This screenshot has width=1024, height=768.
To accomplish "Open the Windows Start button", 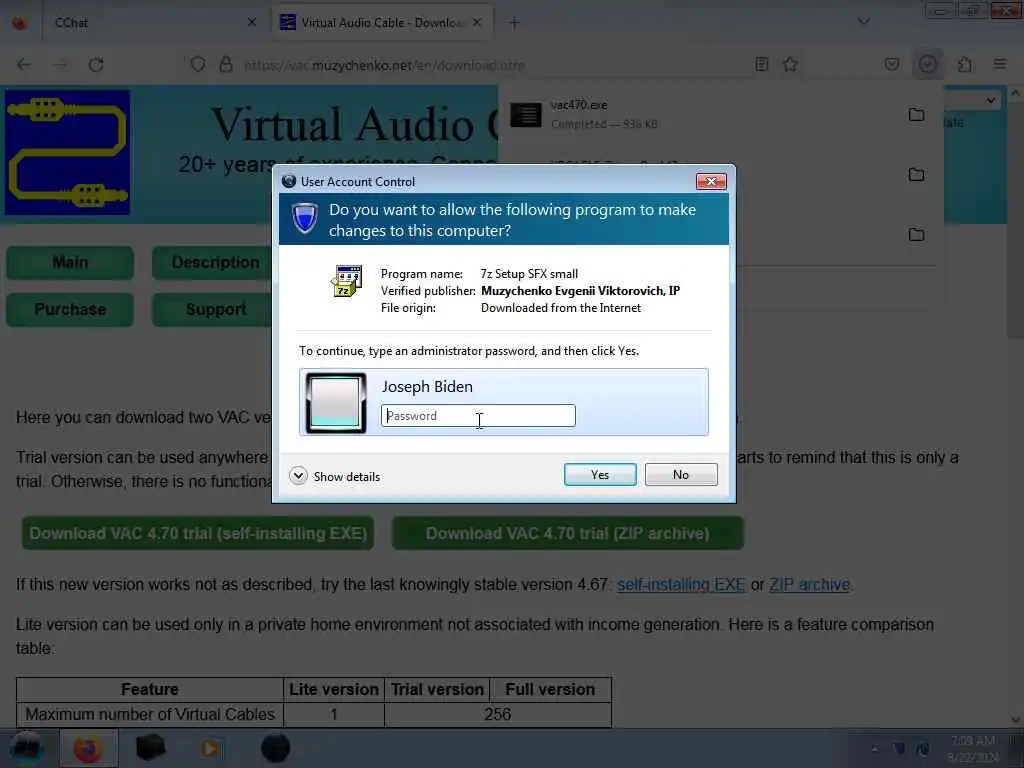I will [x=26, y=748].
